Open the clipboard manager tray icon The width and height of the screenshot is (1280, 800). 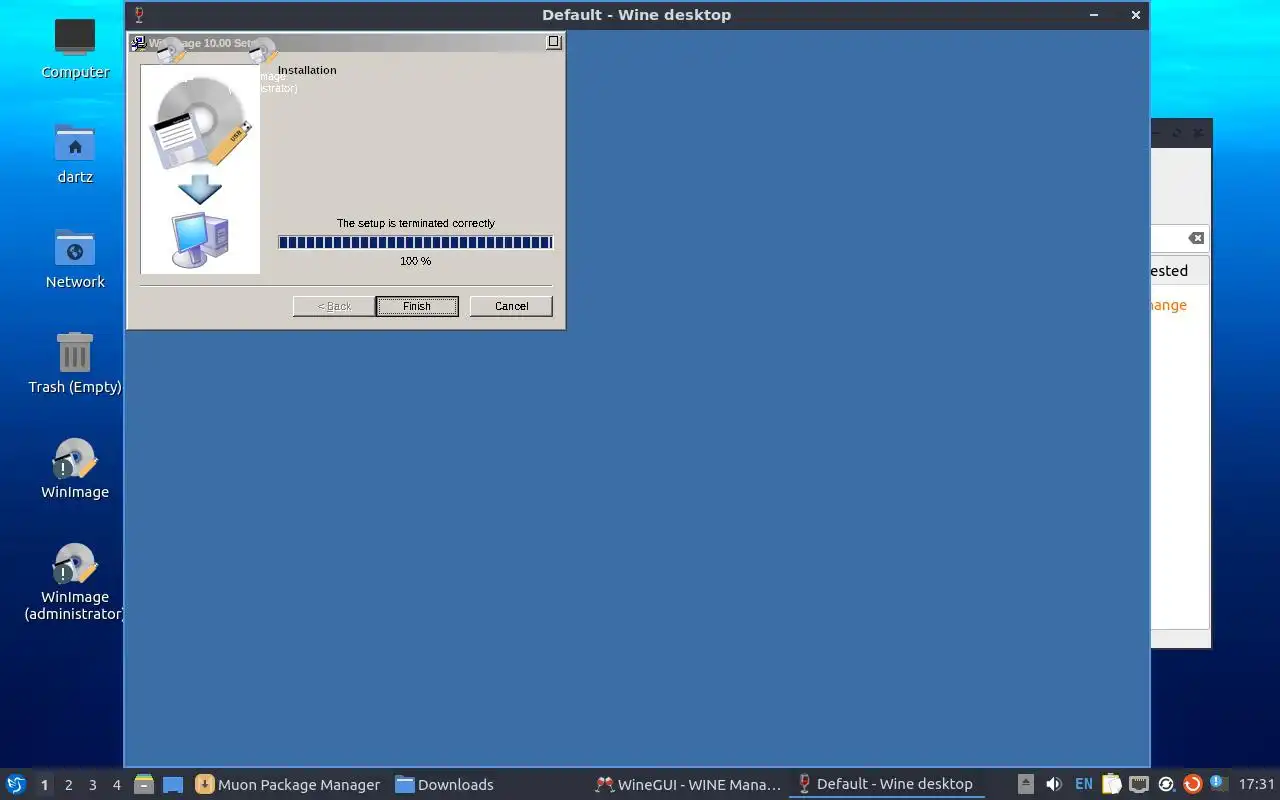(1111, 784)
